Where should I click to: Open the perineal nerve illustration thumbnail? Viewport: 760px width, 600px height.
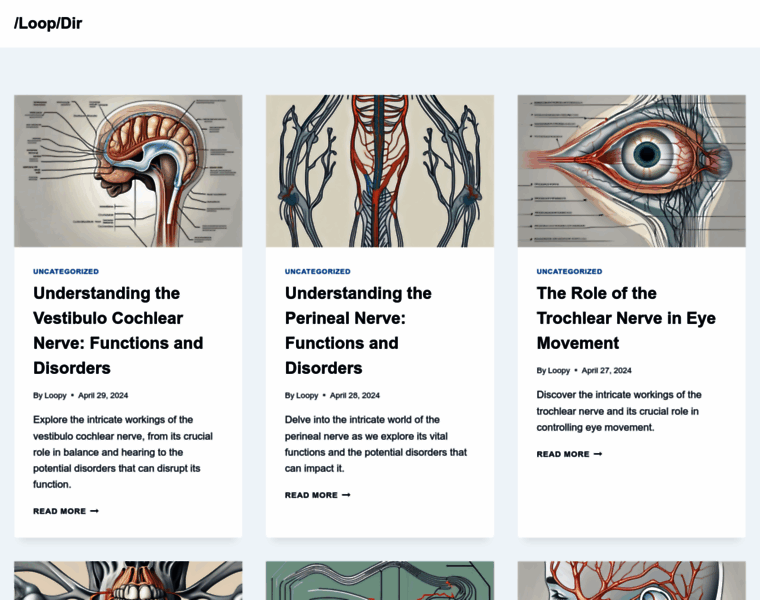click(x=380, y=171)
